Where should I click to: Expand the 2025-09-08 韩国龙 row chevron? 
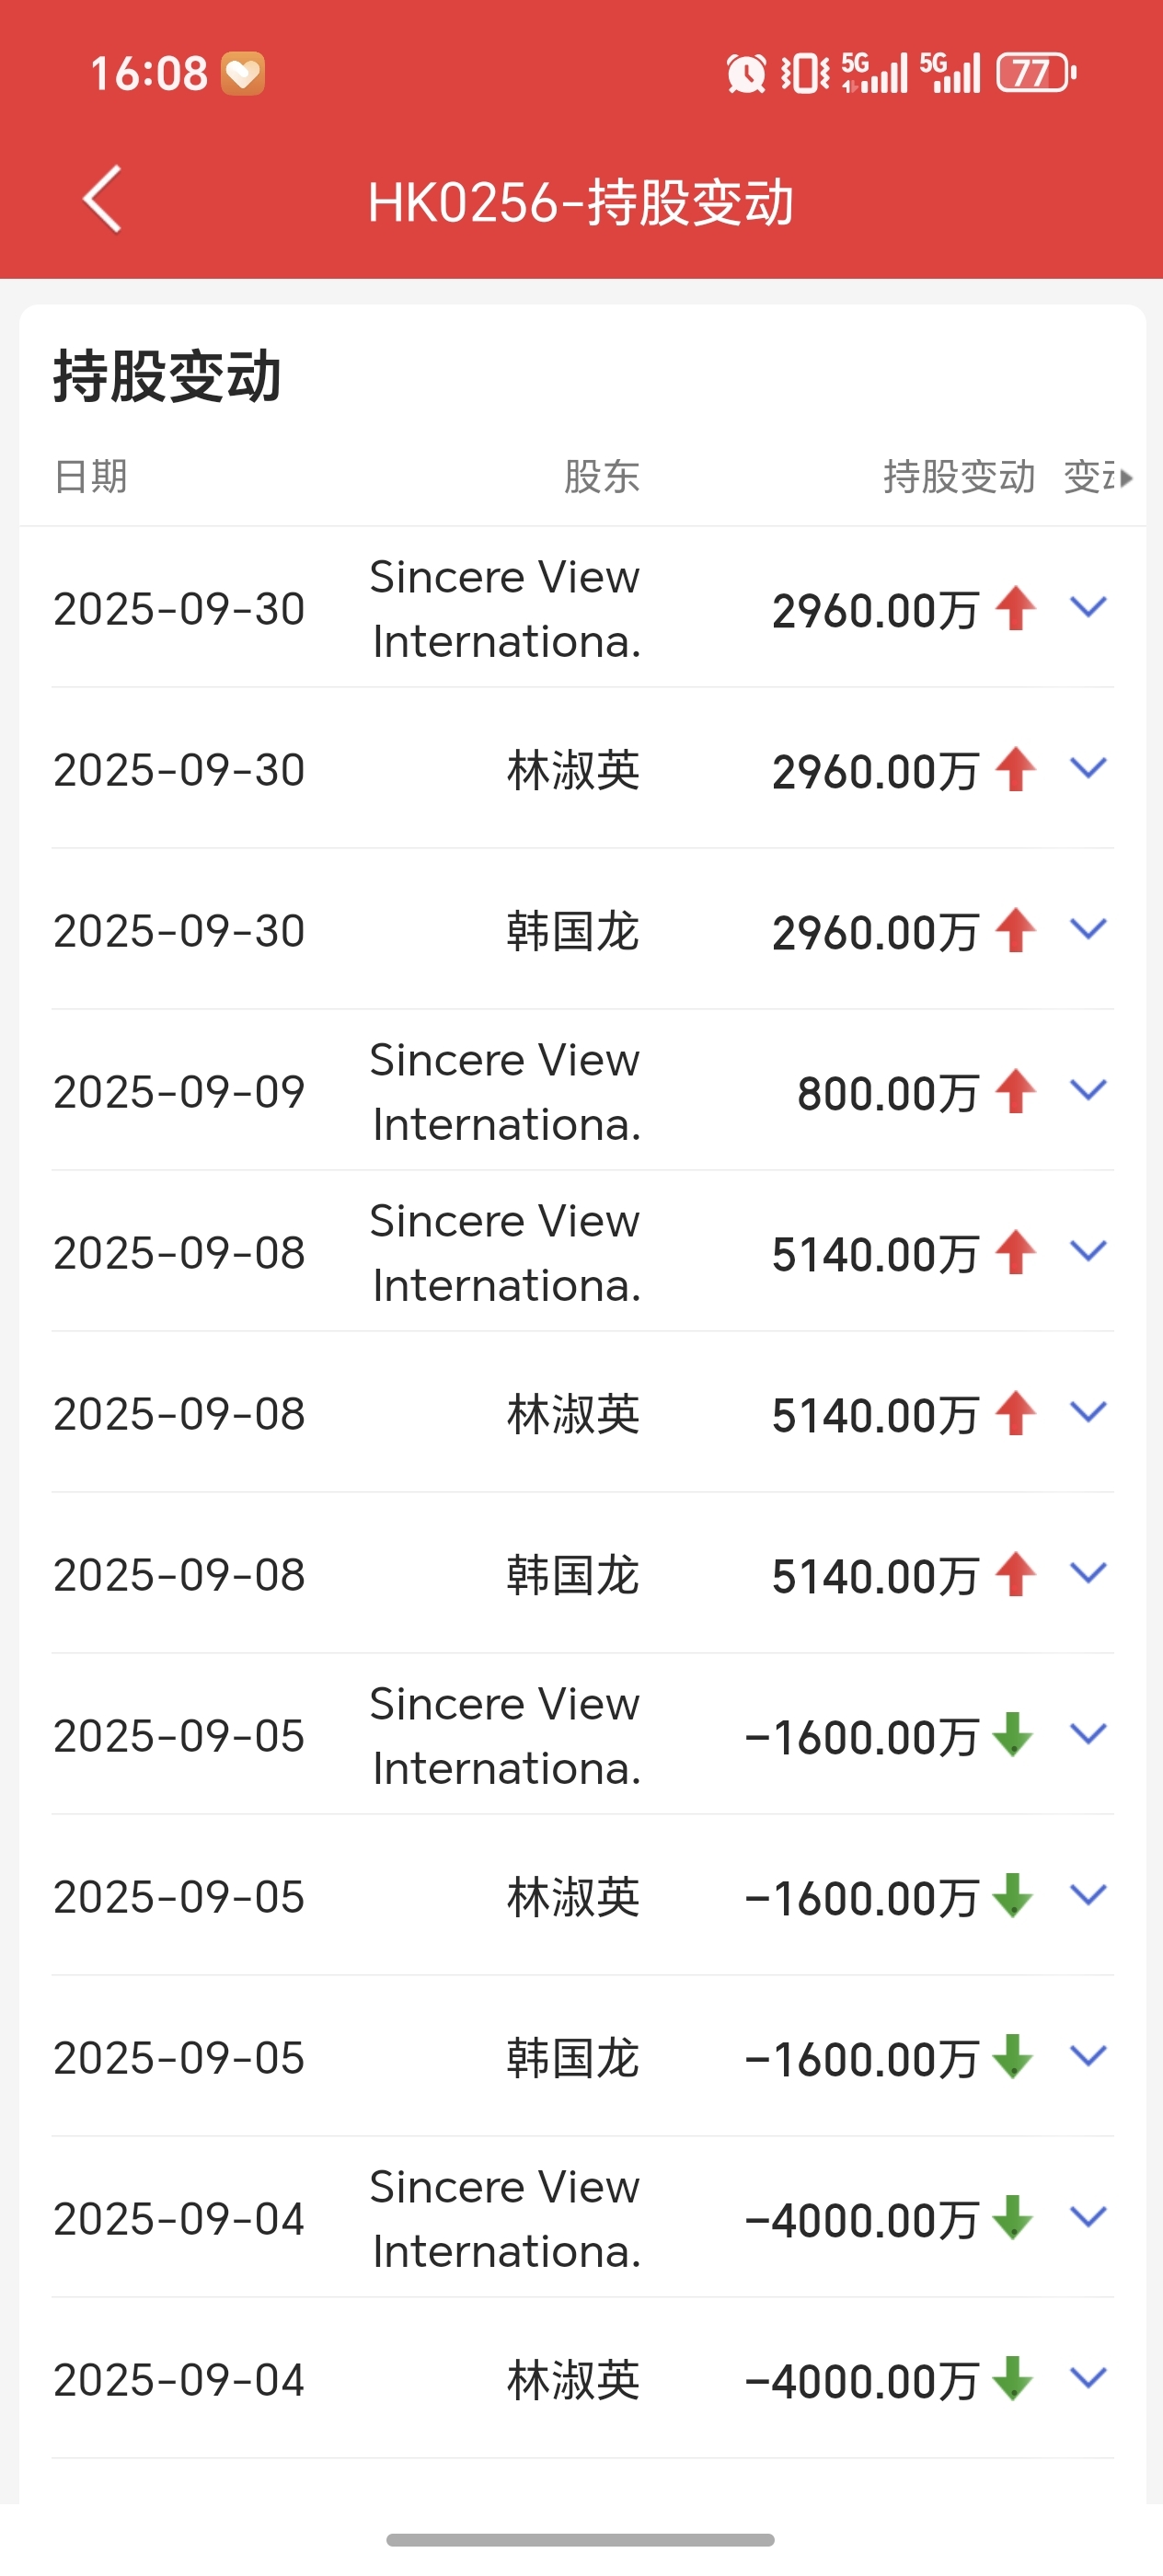coord(1088,1573)
